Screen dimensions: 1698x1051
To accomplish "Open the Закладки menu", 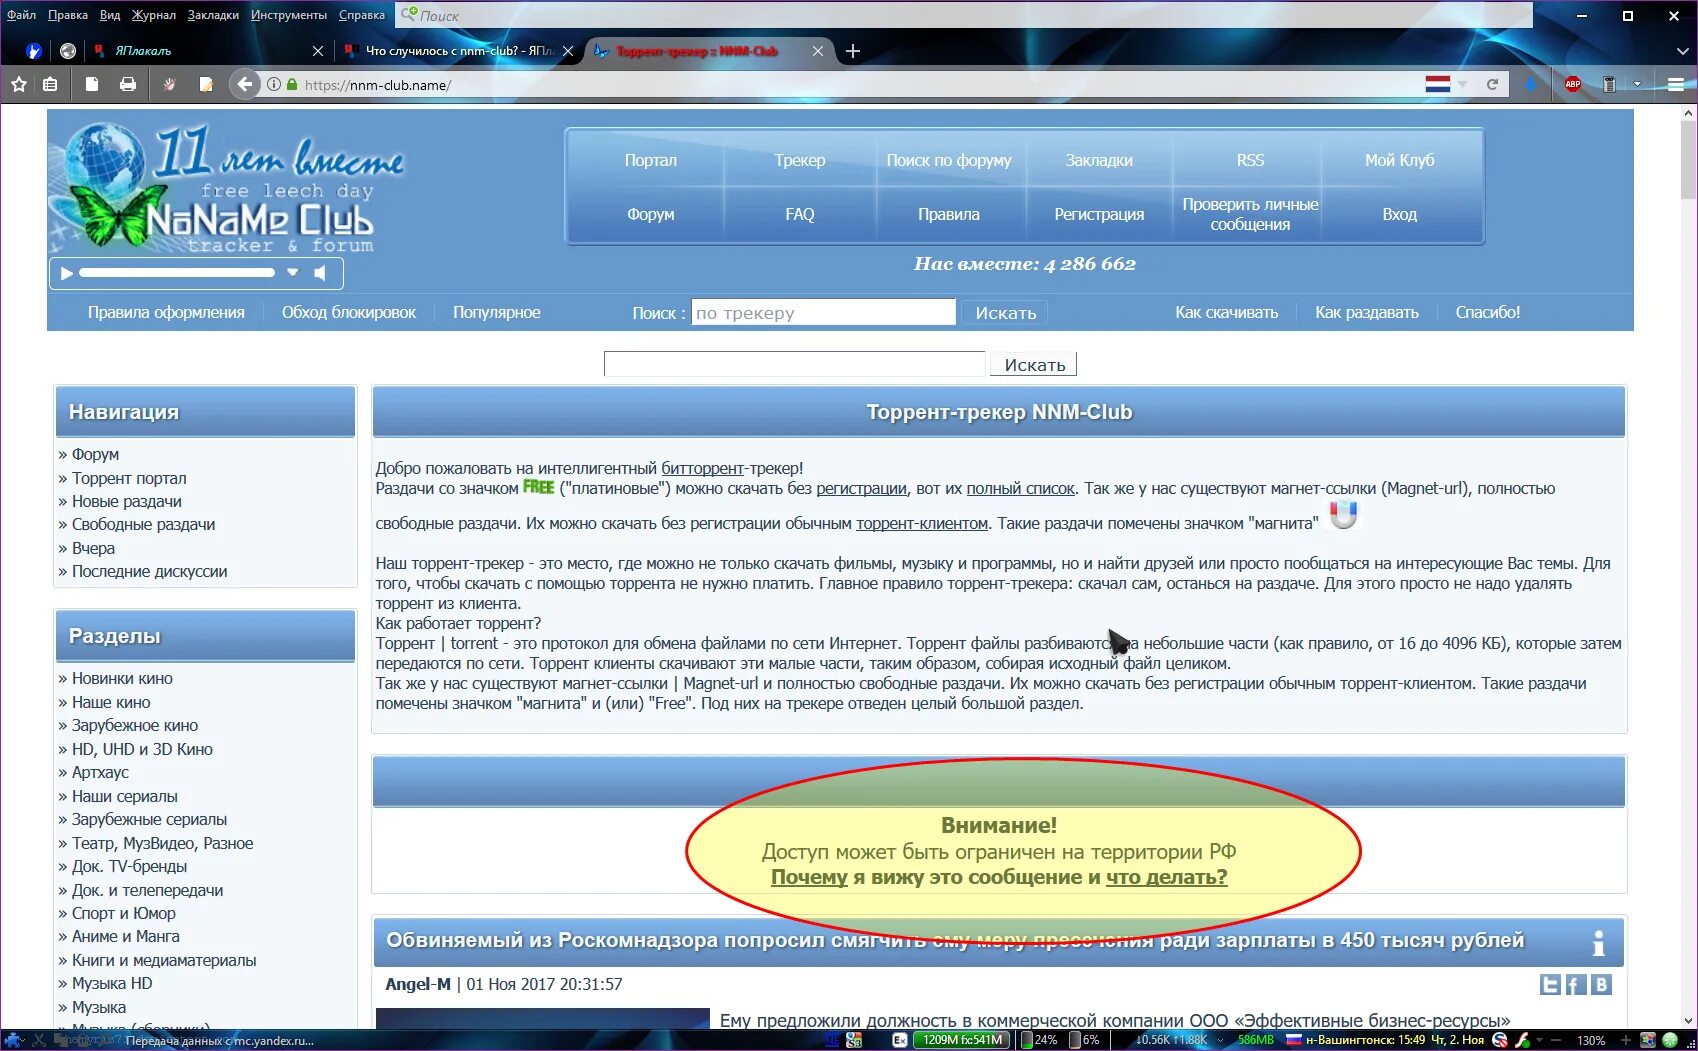I will pos(213,15).
